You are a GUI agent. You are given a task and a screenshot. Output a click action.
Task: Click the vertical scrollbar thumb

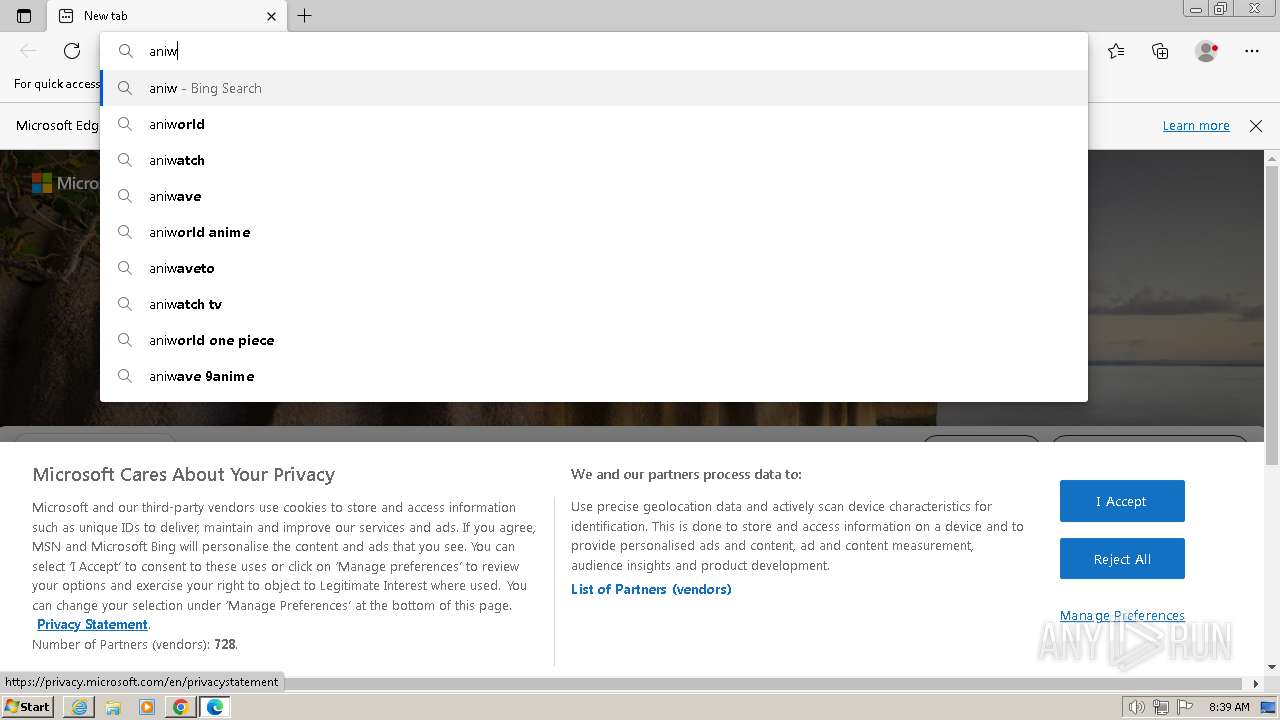pos(1272,315)
